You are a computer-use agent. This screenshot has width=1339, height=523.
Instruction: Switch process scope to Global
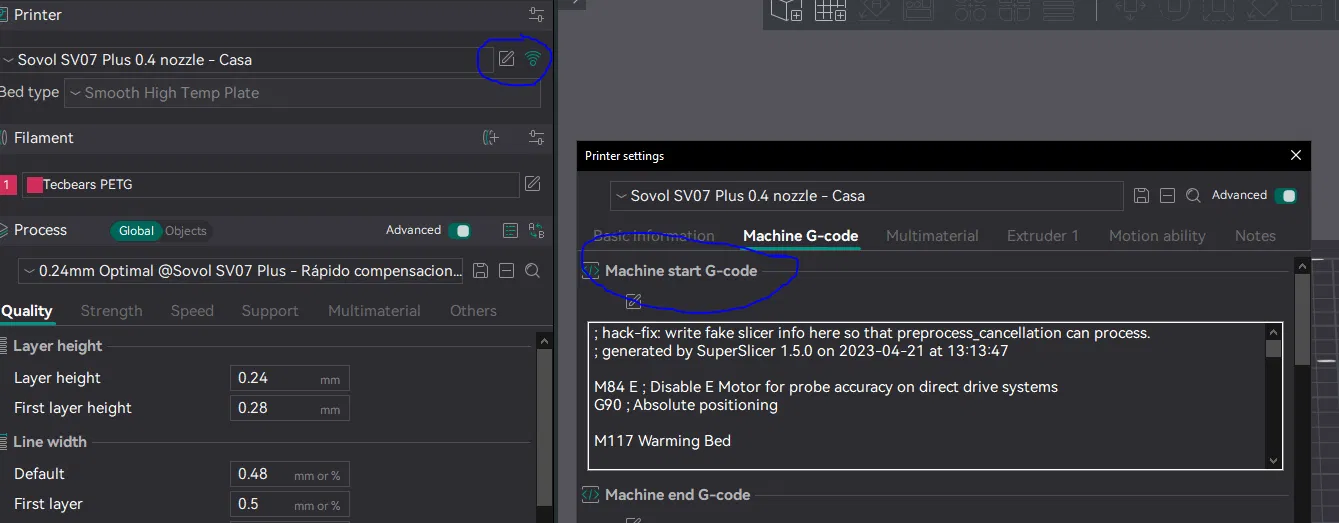coord(136,231)
